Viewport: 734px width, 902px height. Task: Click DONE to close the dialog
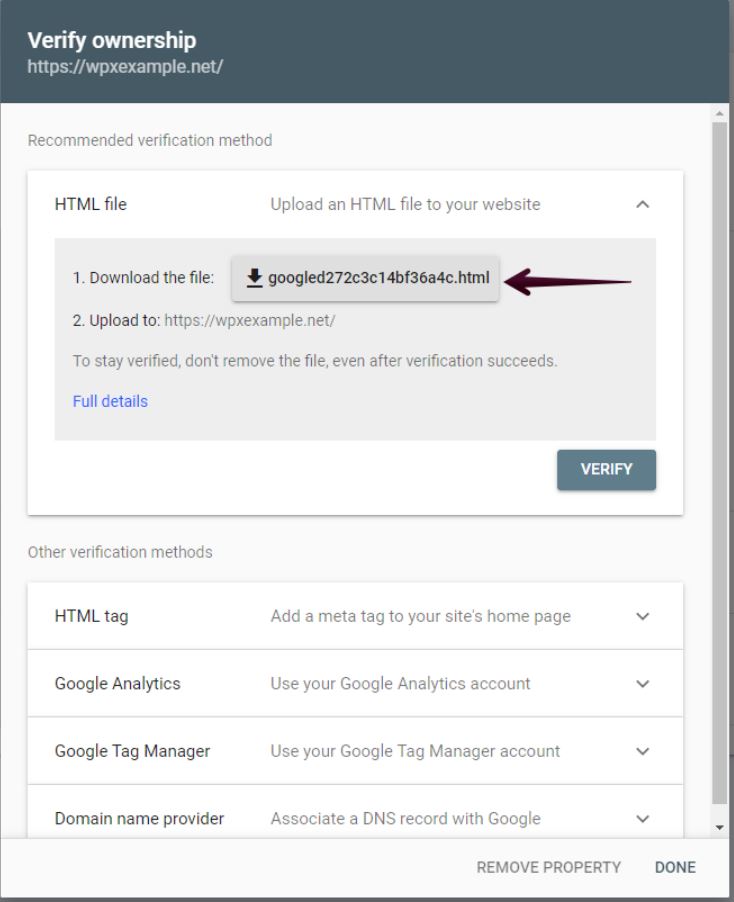pyautogui.click(x=675, y=867)
